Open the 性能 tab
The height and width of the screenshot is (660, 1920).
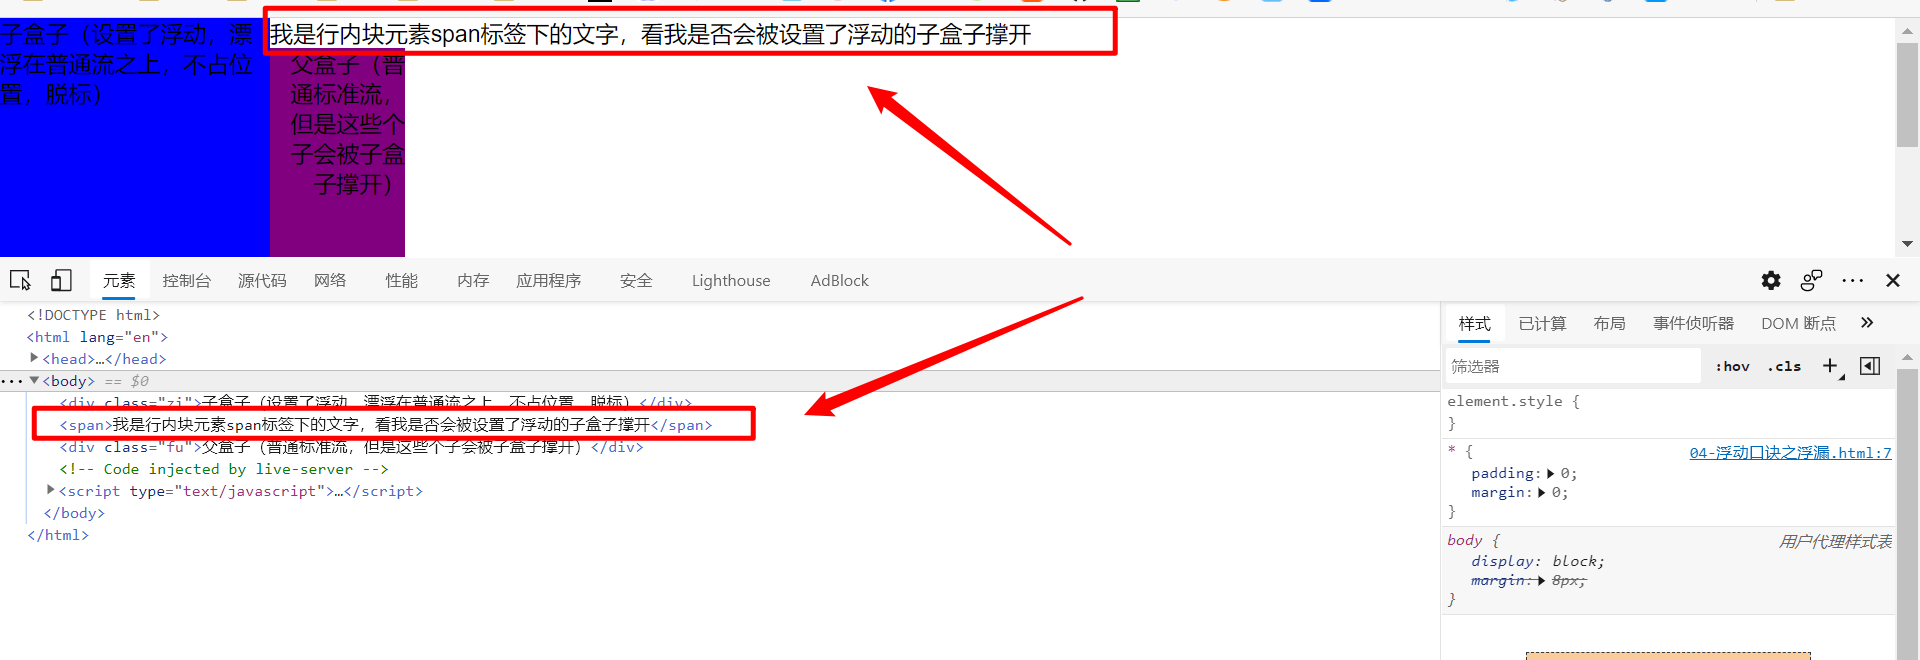(402, 281)
